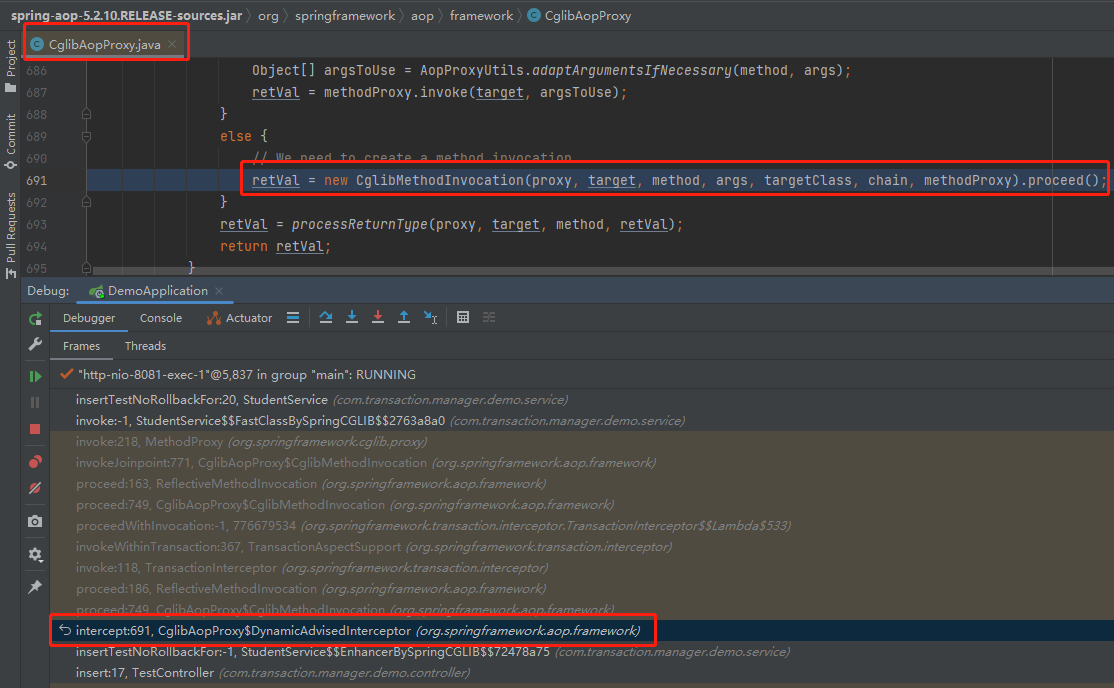Step into with the blue down arrow
Screen dimensions: 1114x688
click(x=352, y=318)
